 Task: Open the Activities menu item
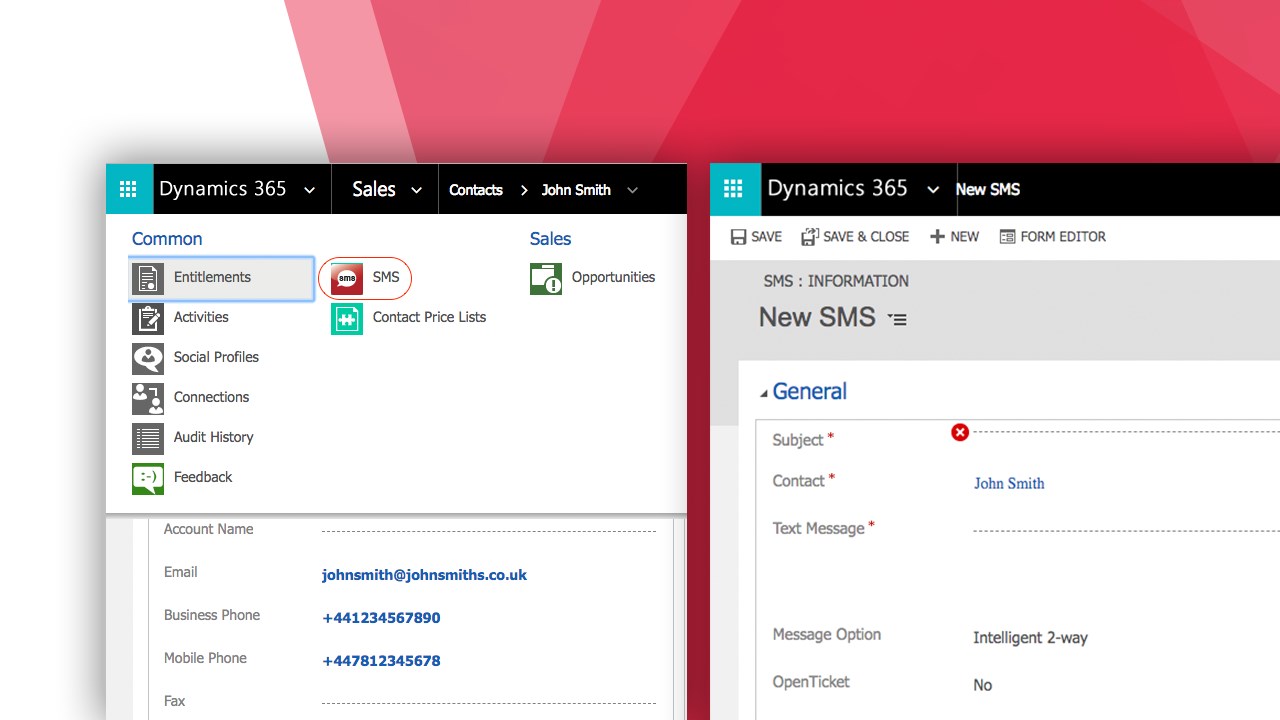click(x=201, y=317)
